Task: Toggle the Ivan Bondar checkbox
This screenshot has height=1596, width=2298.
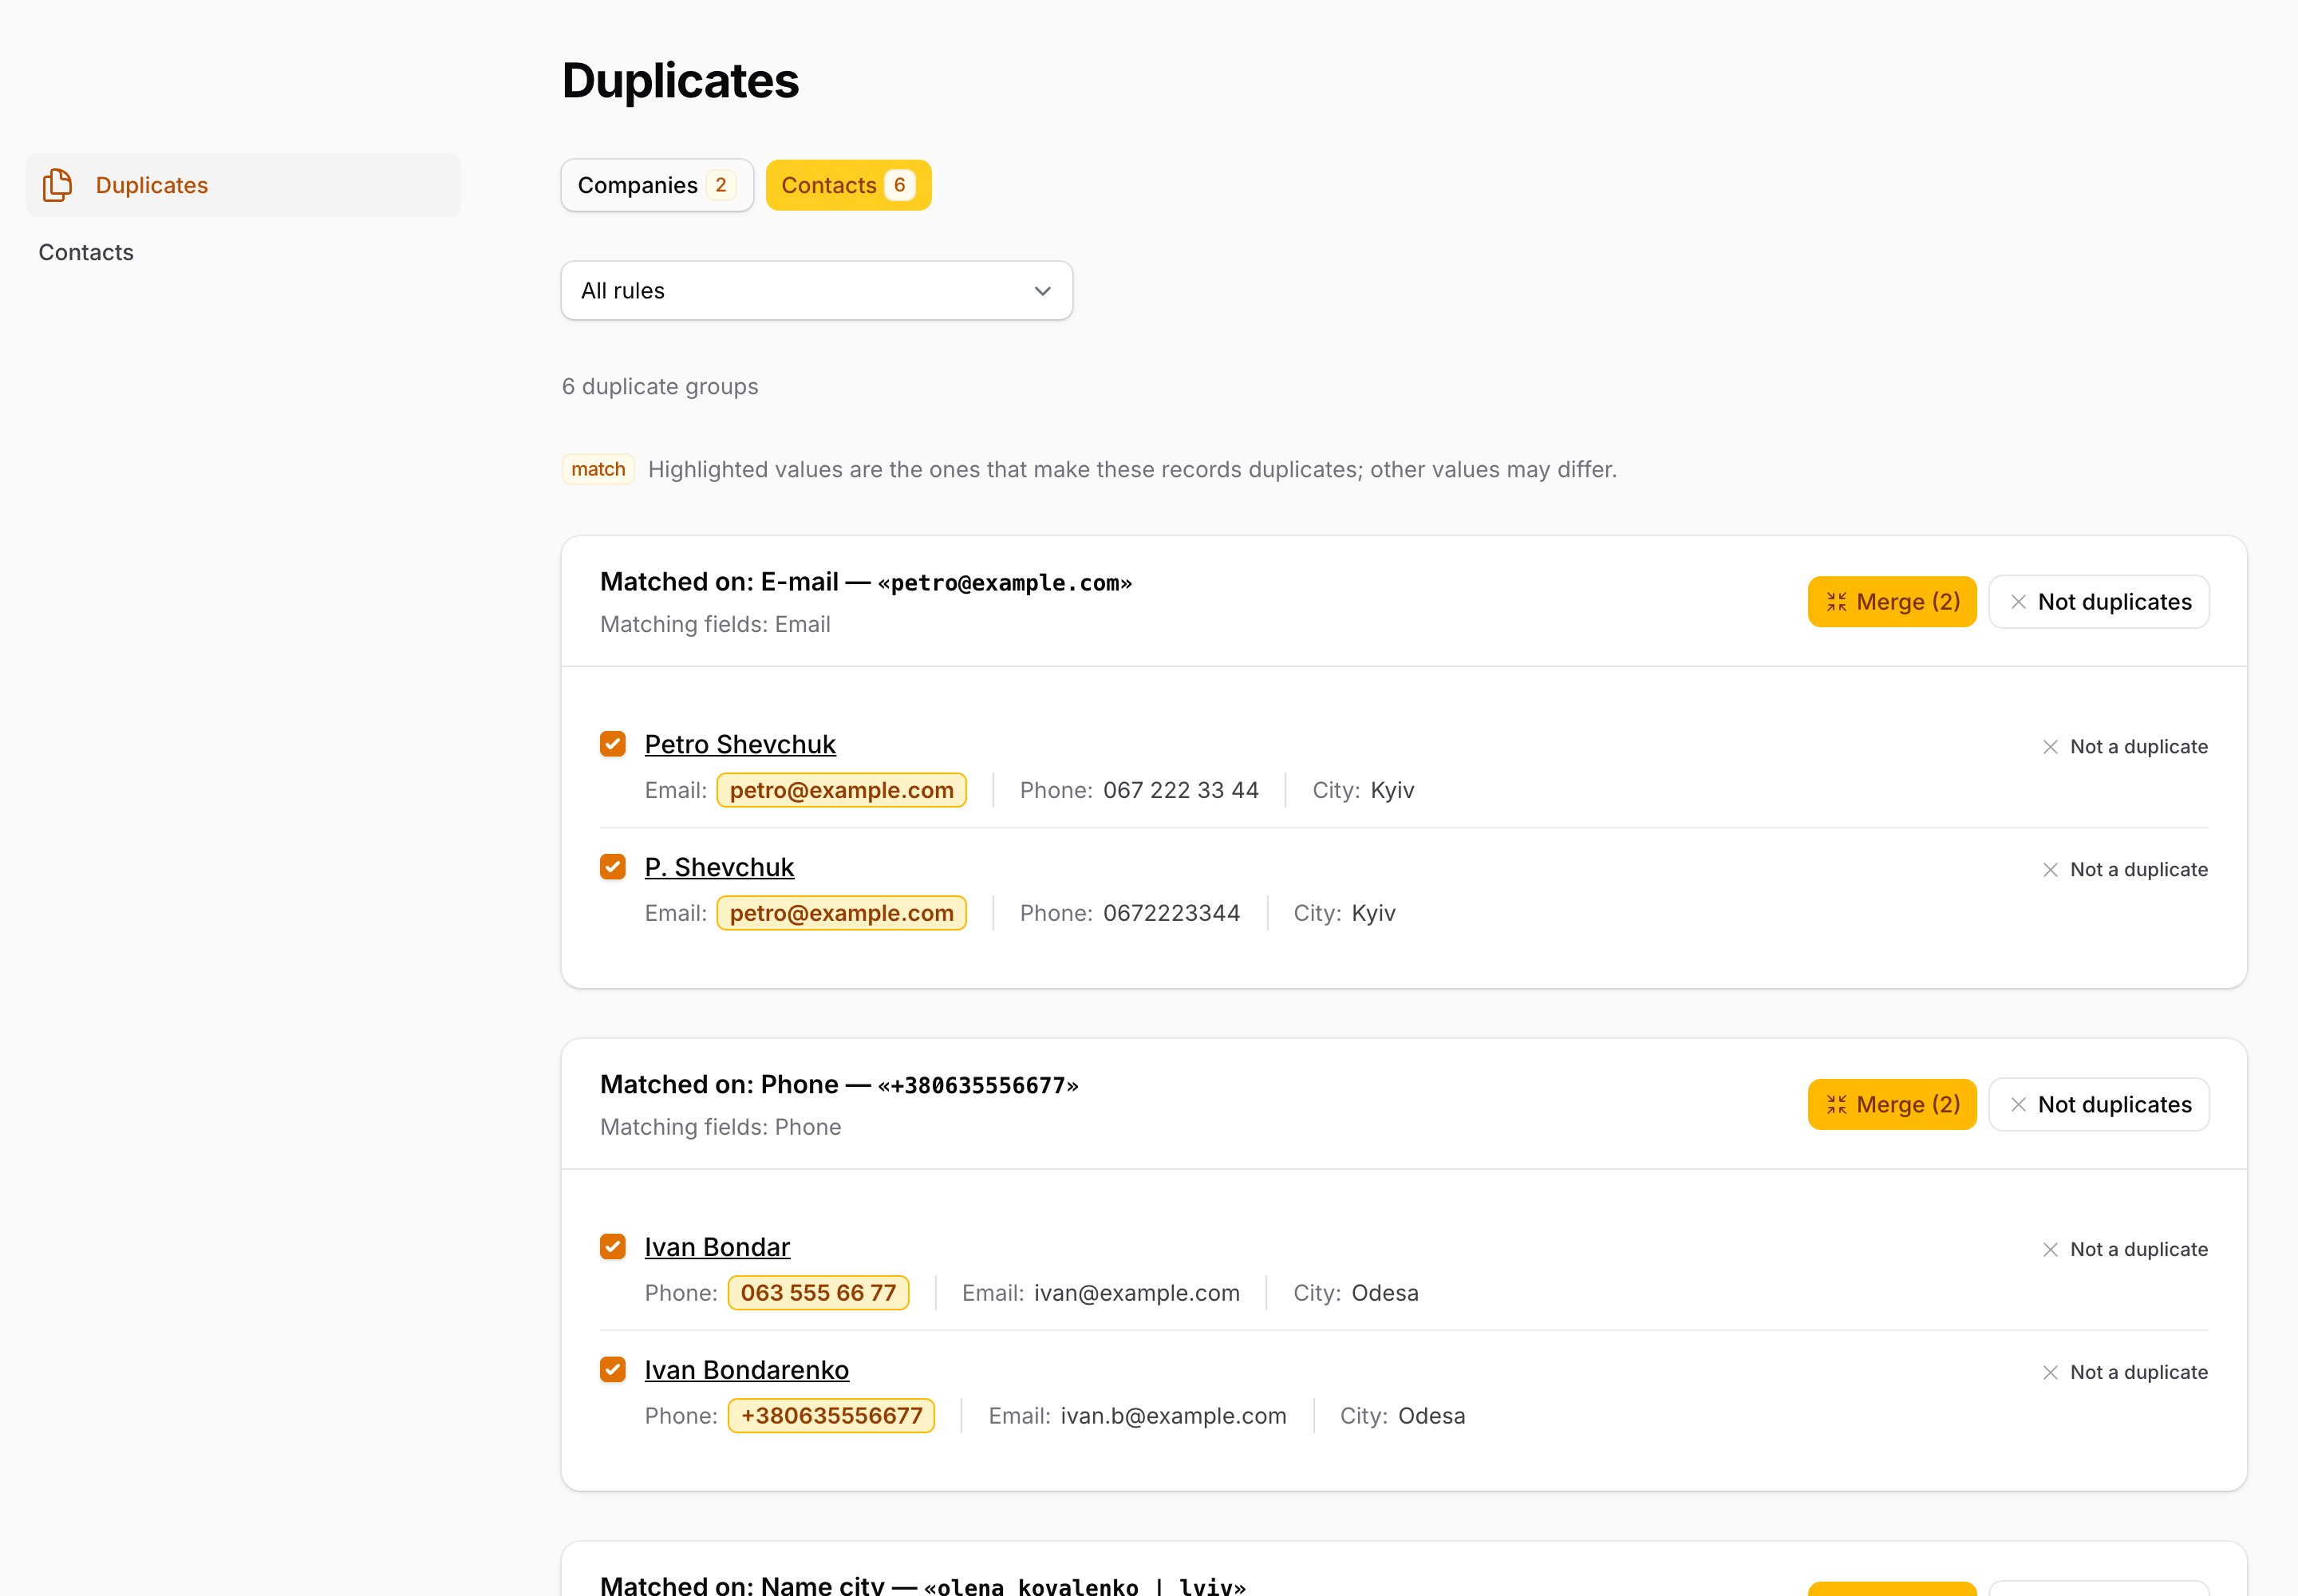Action: (x=613, y=1247)
